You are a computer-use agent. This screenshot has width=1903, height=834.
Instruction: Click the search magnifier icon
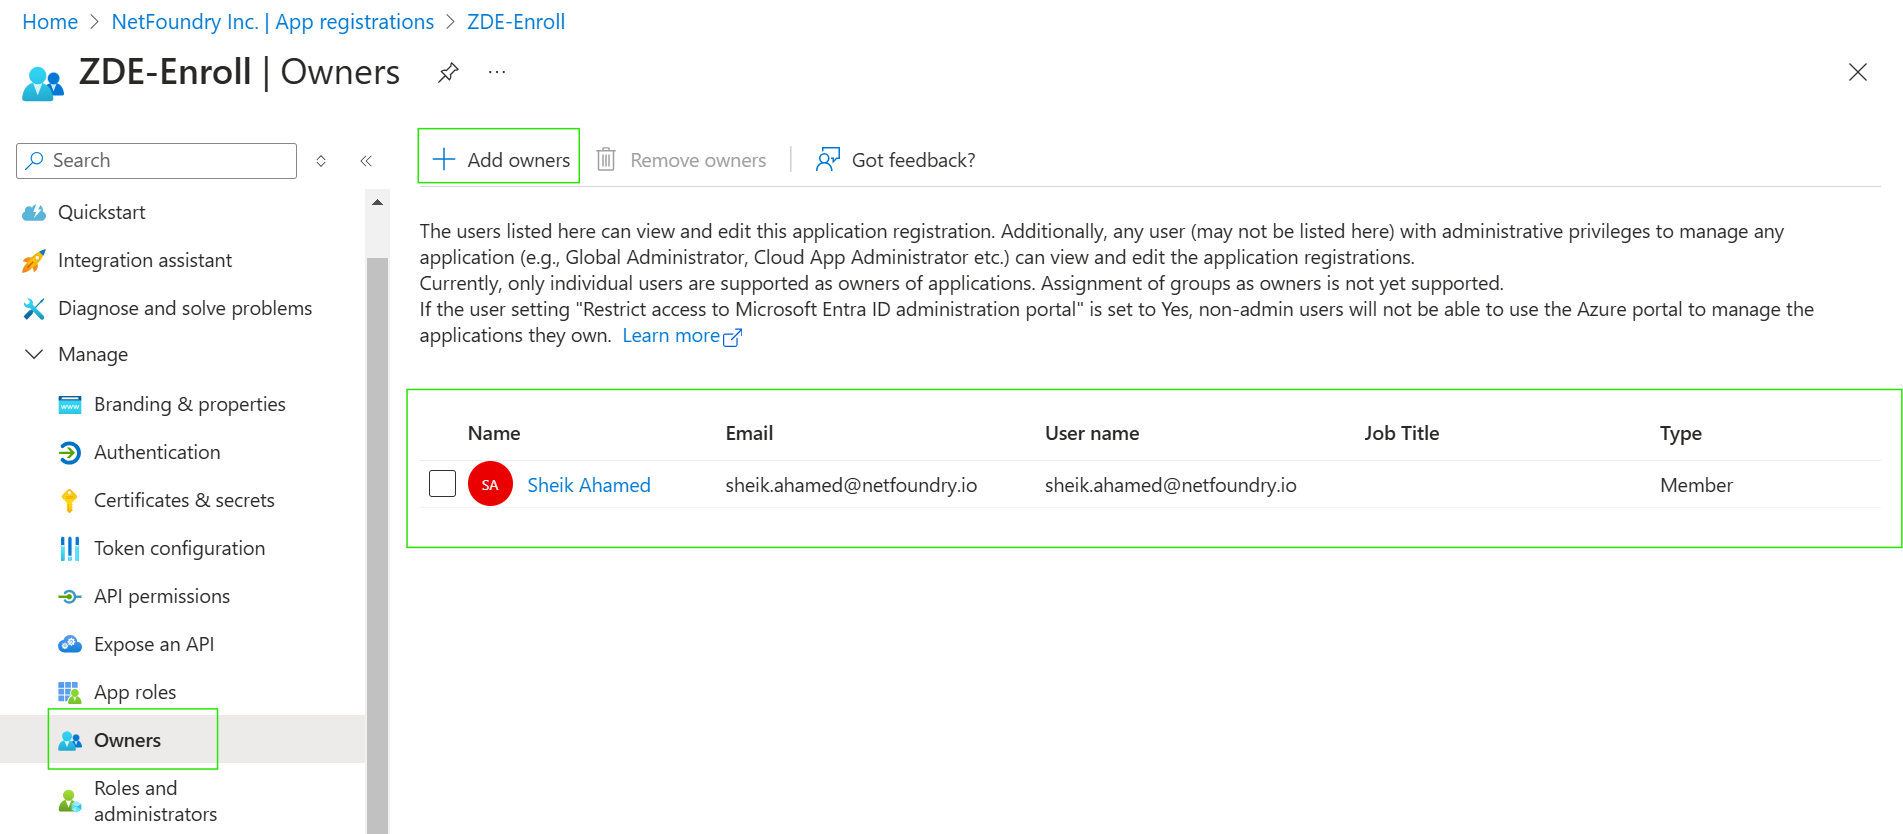pos(35,160)
